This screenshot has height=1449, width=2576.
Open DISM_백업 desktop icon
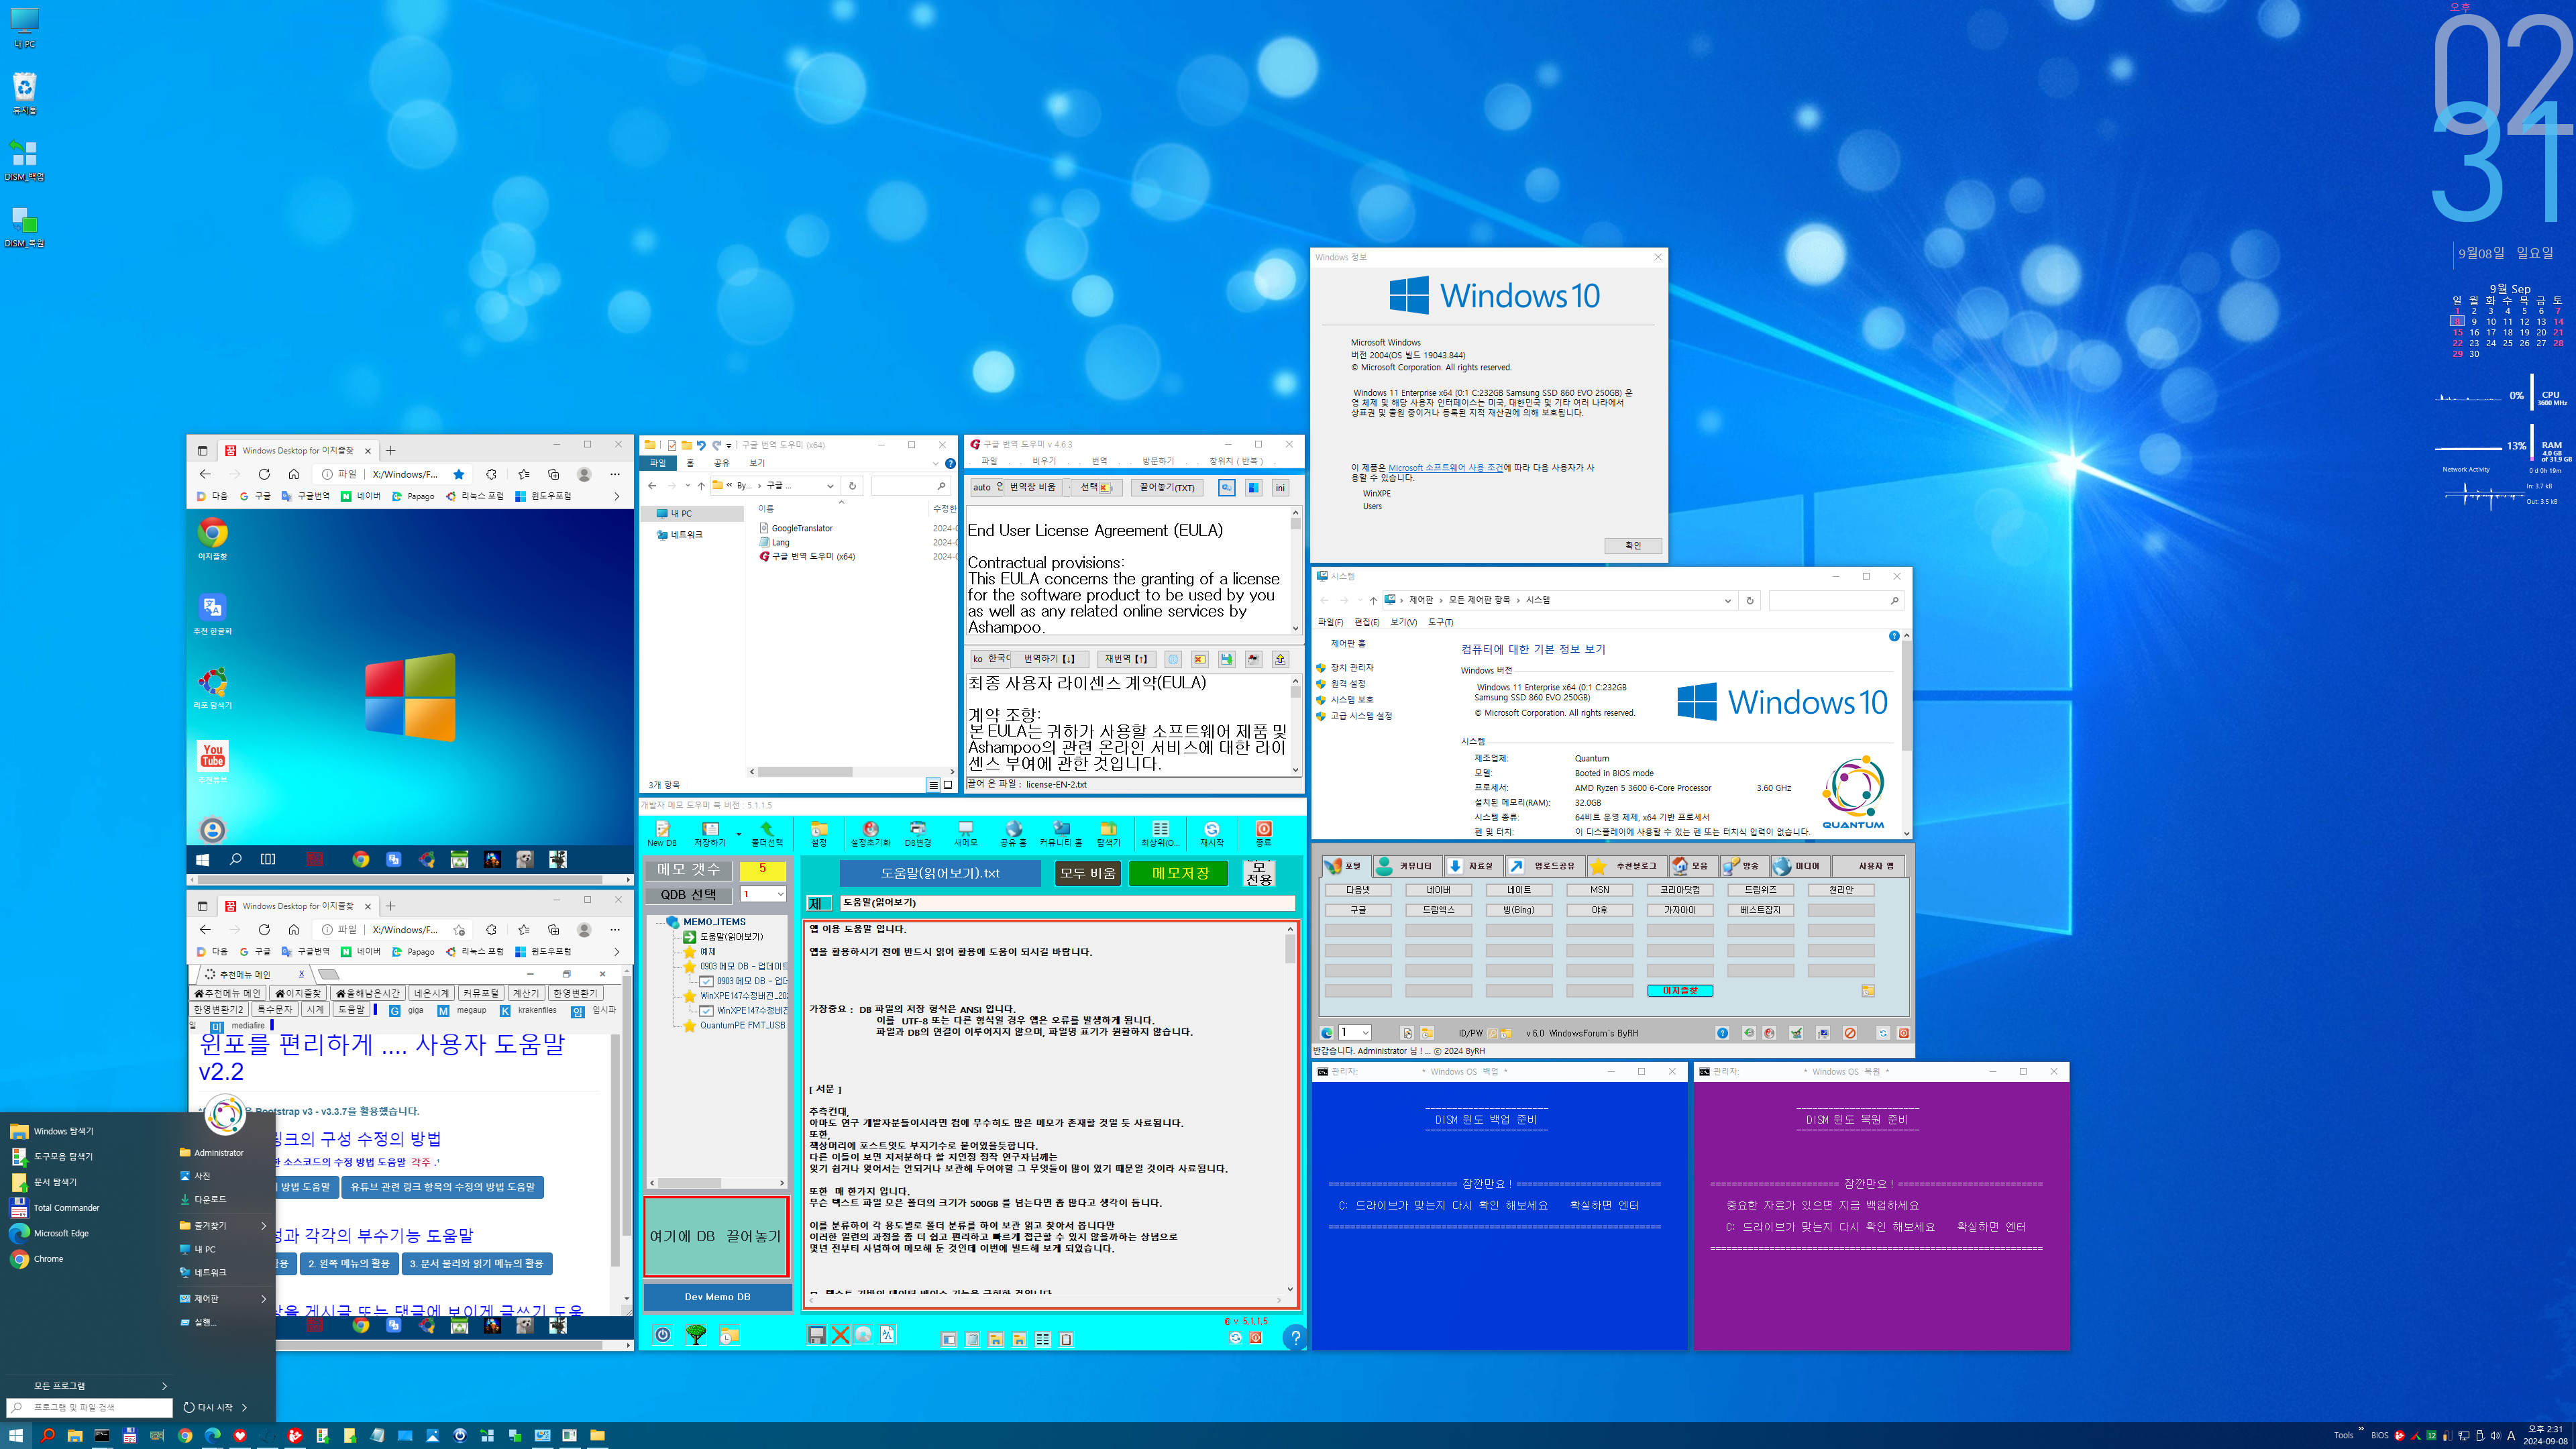(x=24, y=160)
